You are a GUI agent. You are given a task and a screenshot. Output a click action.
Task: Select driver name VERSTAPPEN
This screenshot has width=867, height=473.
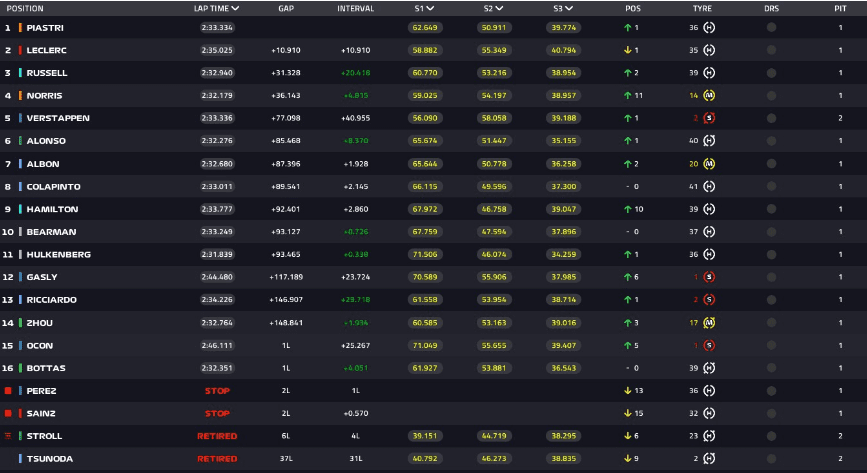58,118
